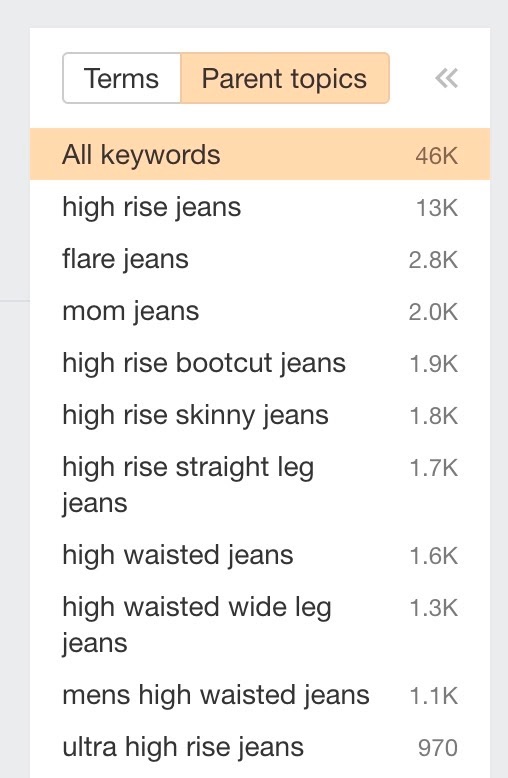Viewport: 508px width, 778px height.
Task: Choose high waisted wide leg jeans topic
Action: 260,625
